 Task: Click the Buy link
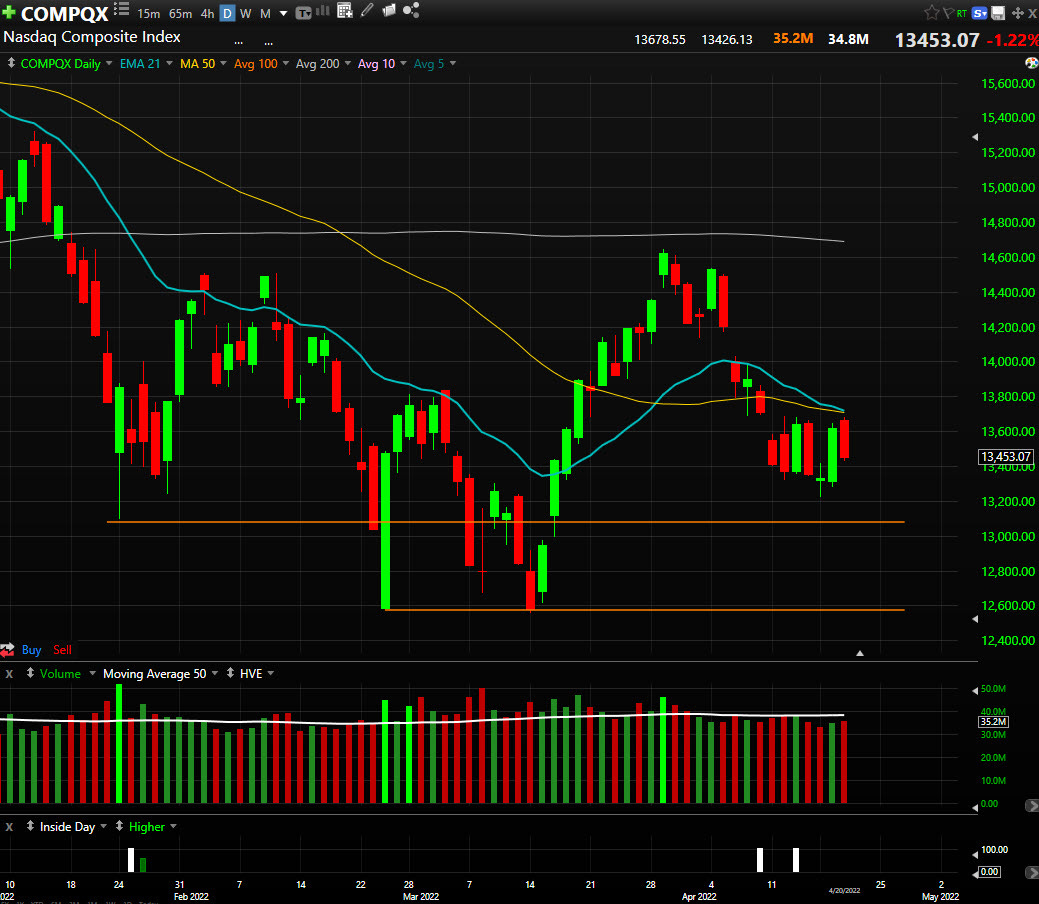(31, 650)
